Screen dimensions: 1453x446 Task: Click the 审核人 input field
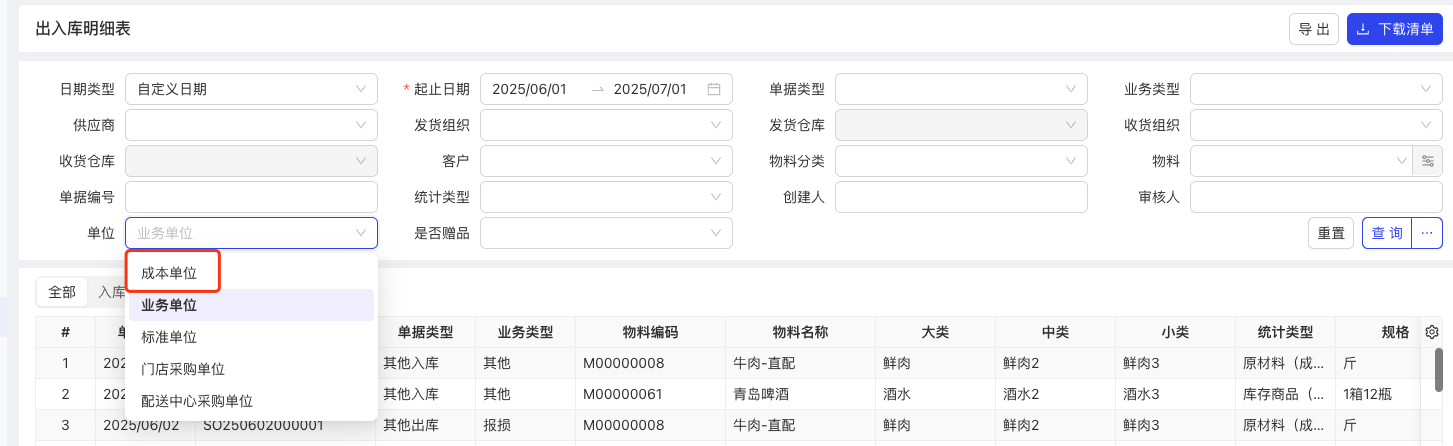(1316, 197)
